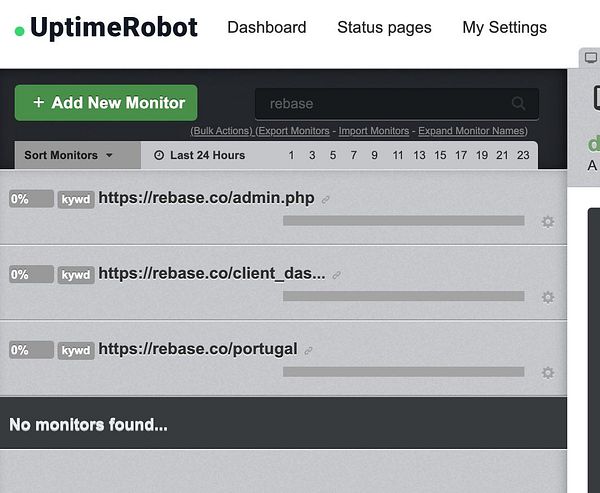Screen dimensions: 600x493
Task: Click the Export Monitors link
Action: (292, 131)
